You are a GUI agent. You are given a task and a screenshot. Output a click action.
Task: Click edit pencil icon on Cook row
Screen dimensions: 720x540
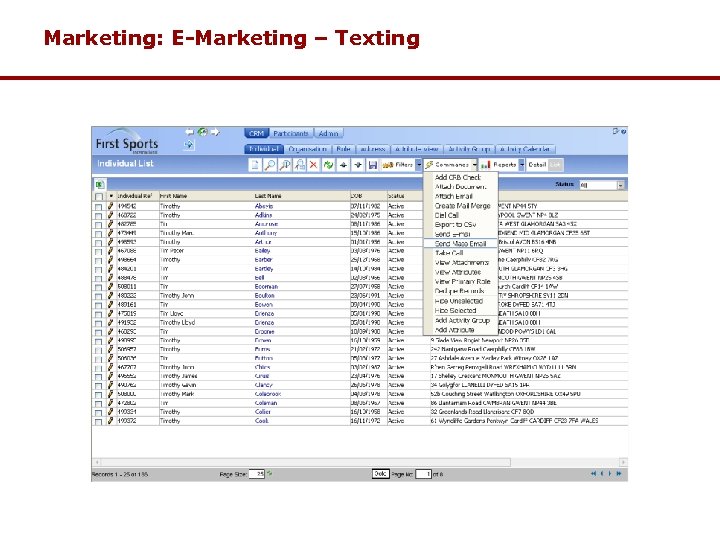[110, 420]
